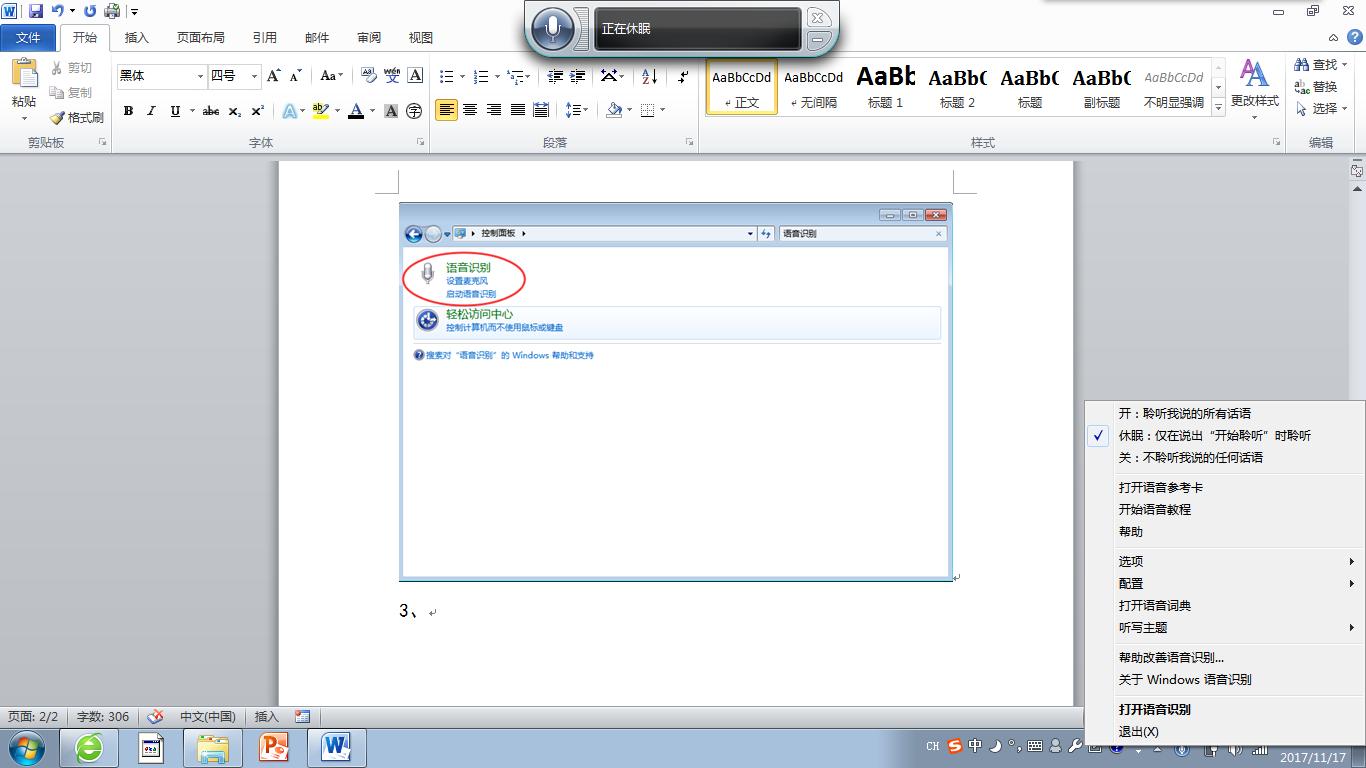Switch to the 插入 Insert tab
Viewport: 1366px width, 768px height.
pos(136,38)
